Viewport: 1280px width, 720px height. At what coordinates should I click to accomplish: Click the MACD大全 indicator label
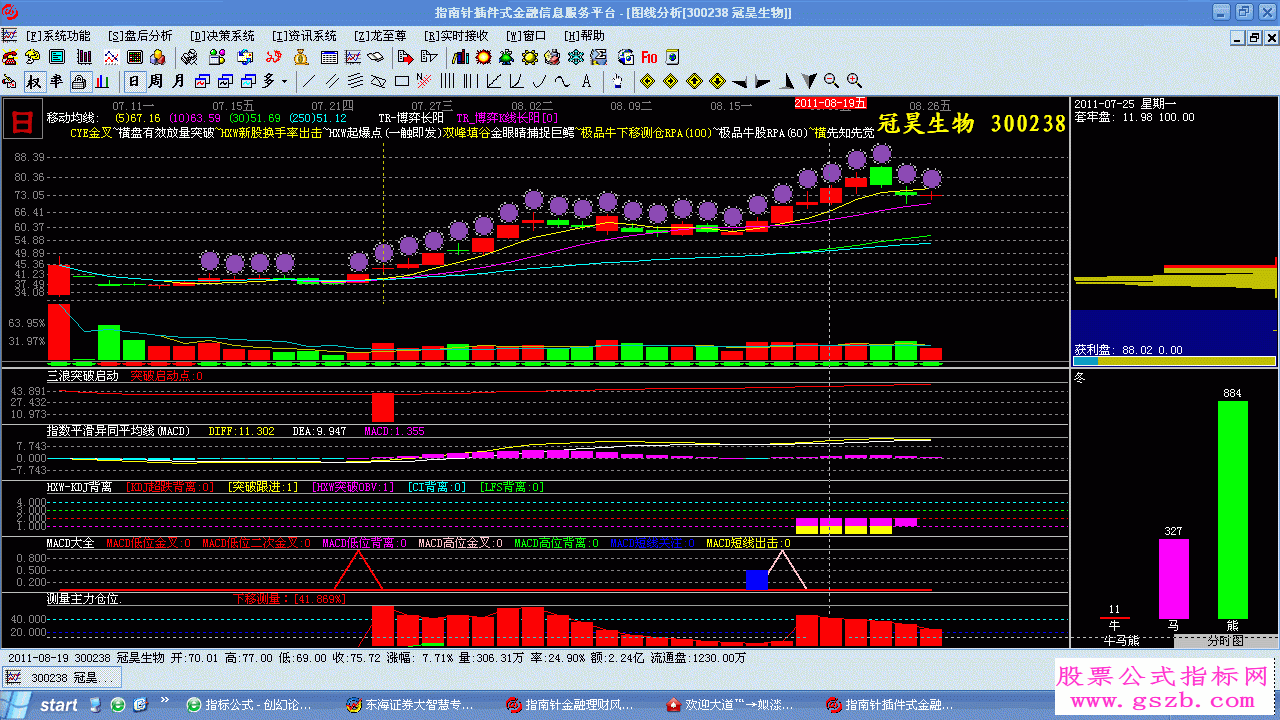tap(70, 543)
